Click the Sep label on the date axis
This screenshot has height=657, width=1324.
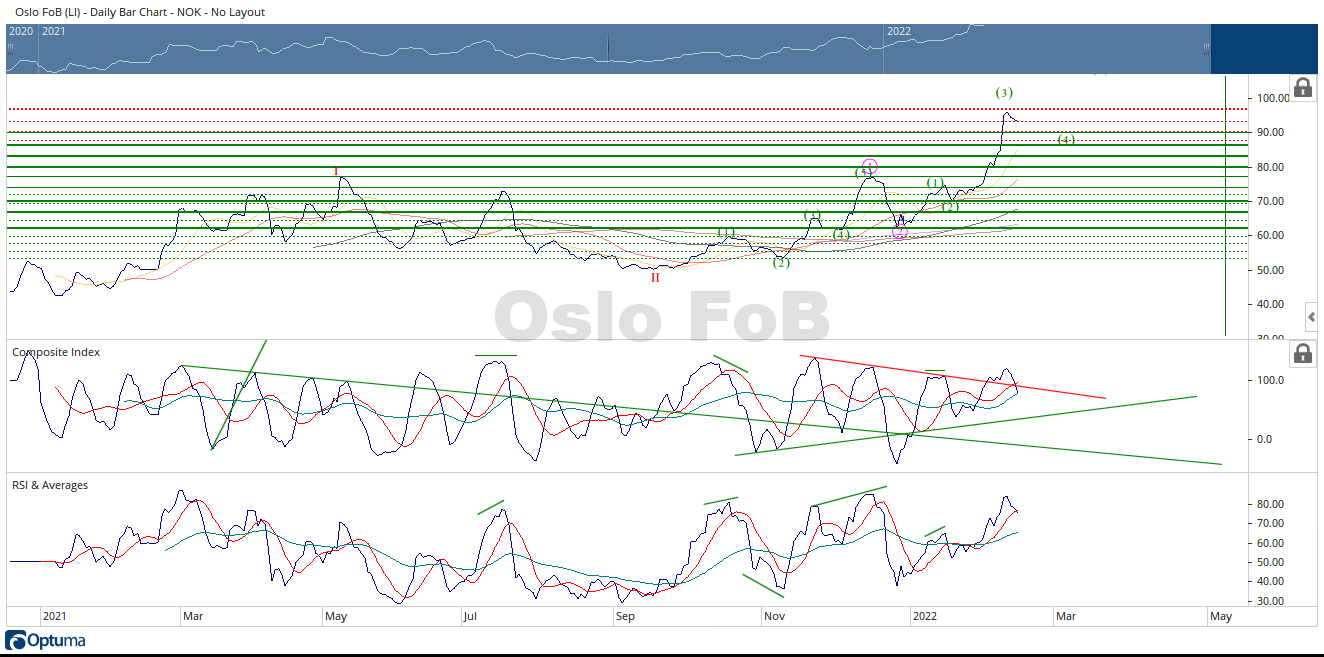[625, 616]
